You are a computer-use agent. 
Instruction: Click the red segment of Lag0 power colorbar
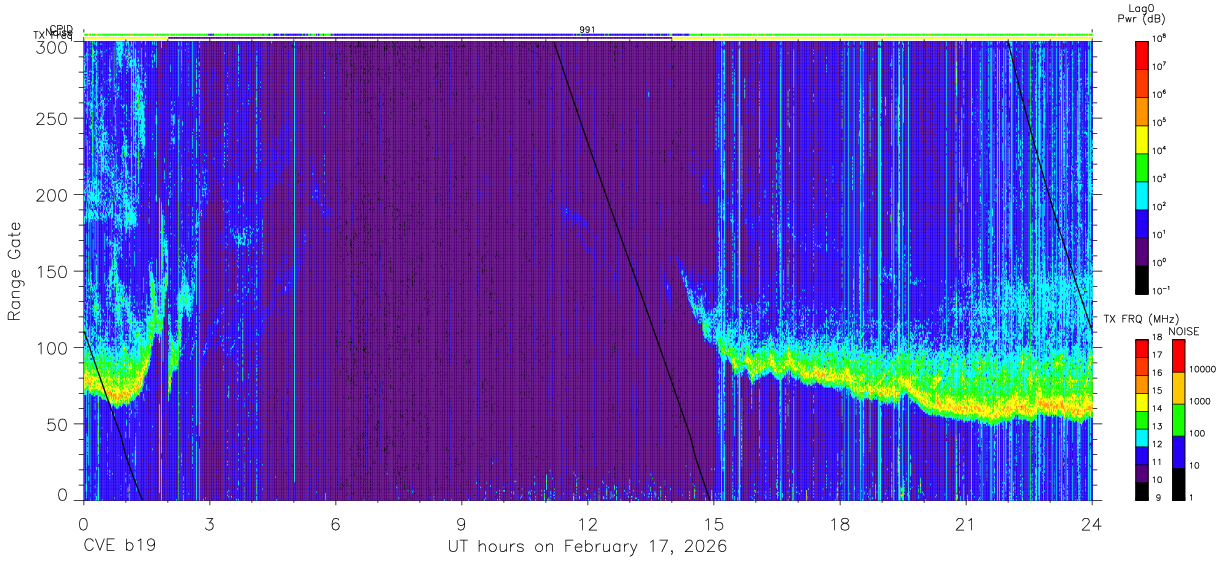[x=1141, y=54]
